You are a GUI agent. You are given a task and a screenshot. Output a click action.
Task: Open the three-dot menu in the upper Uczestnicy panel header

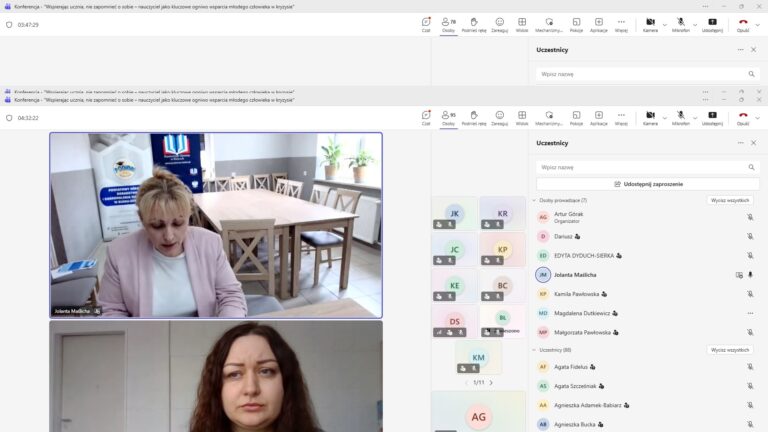pyautogui.click(x=741, y=50)
